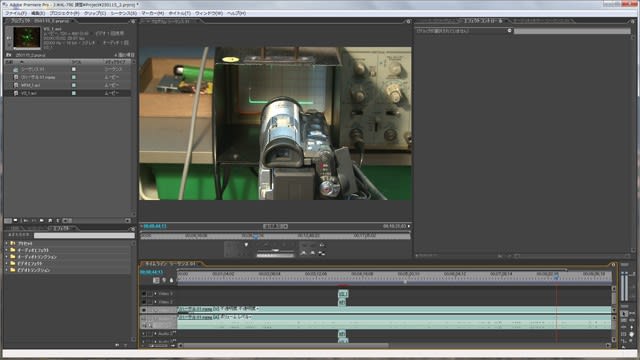Image resolution: width=640 pixels, height=360 pixels.
Task: Choose the Selection tool in tools panel
Action: (x=624, y=313)
